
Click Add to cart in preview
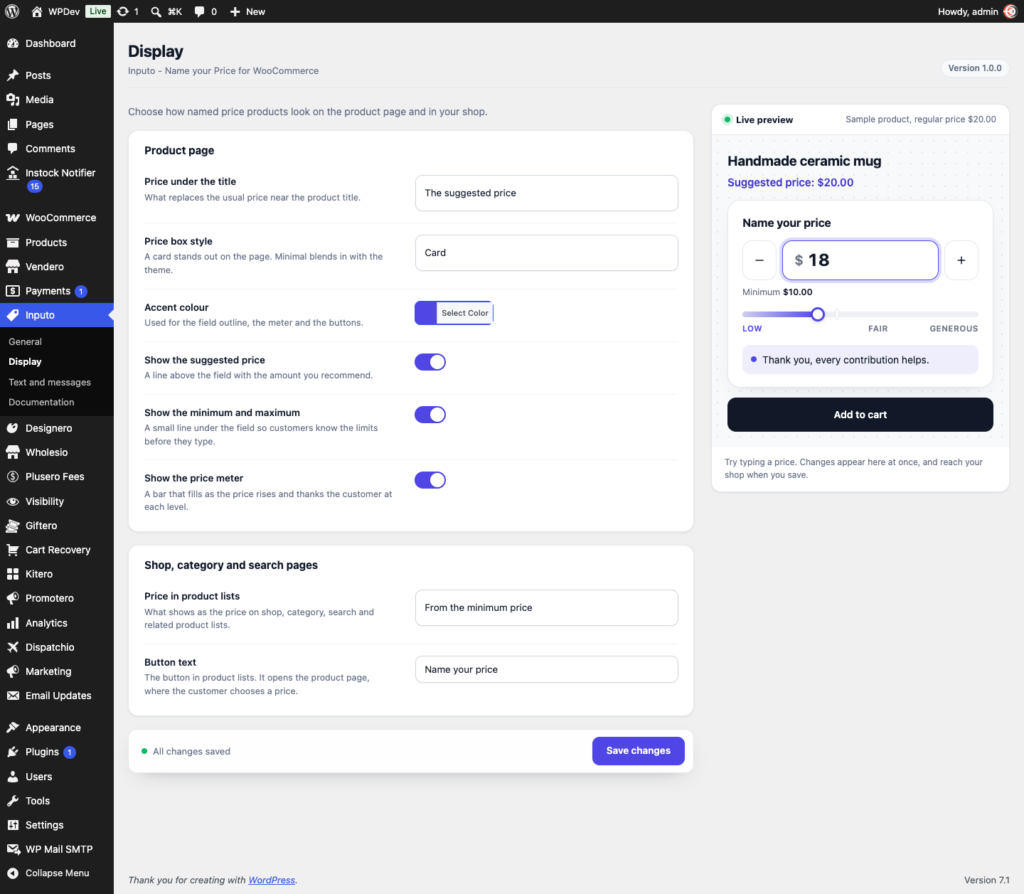860,414
